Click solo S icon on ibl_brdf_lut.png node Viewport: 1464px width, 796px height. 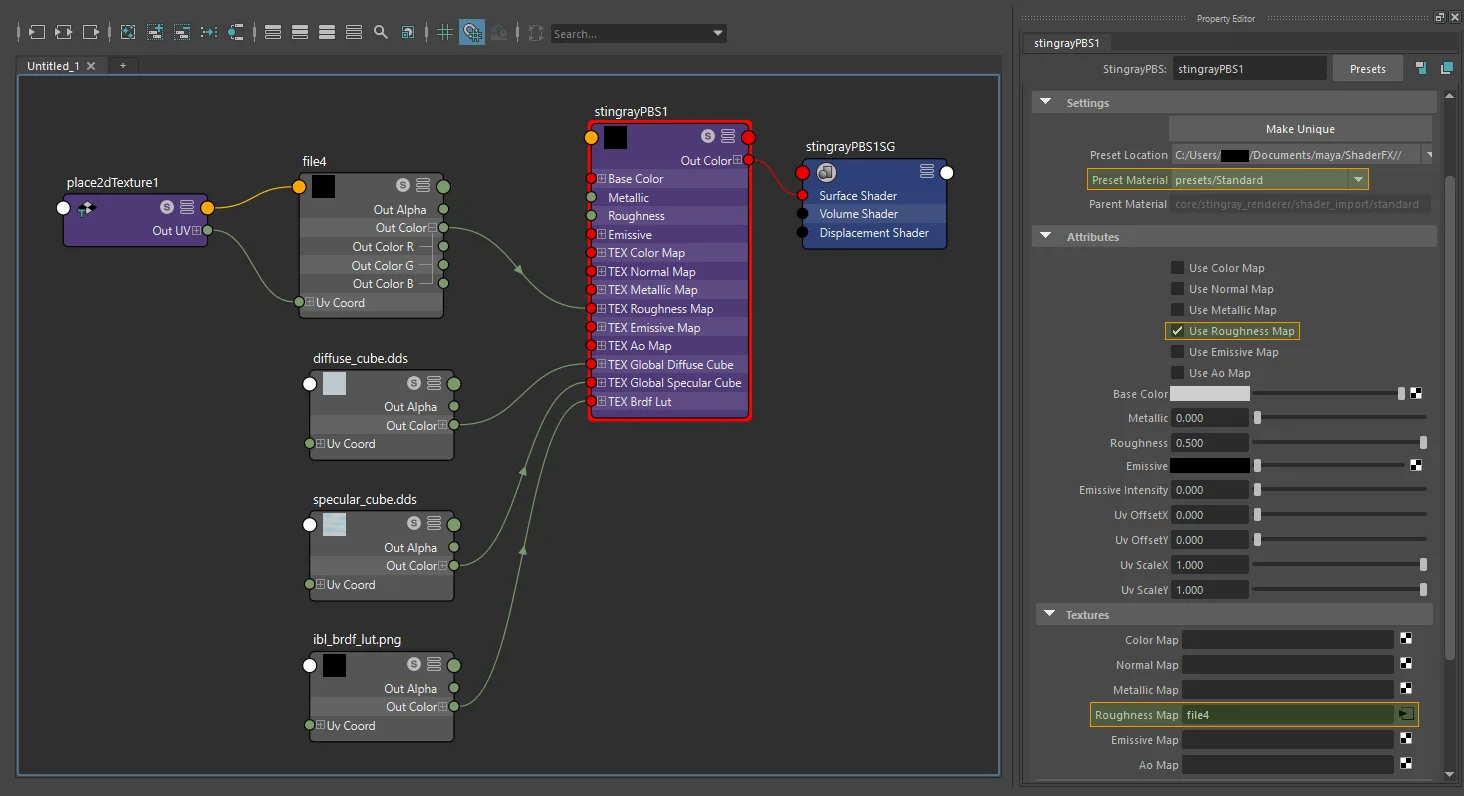pyautogui.click(x=413, y=665)
